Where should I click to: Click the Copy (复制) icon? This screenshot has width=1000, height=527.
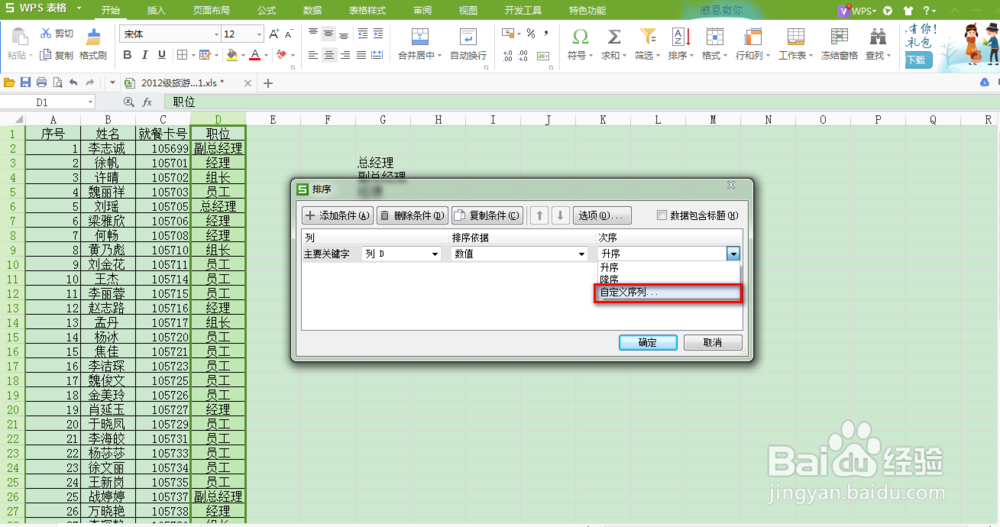(45, 55)
